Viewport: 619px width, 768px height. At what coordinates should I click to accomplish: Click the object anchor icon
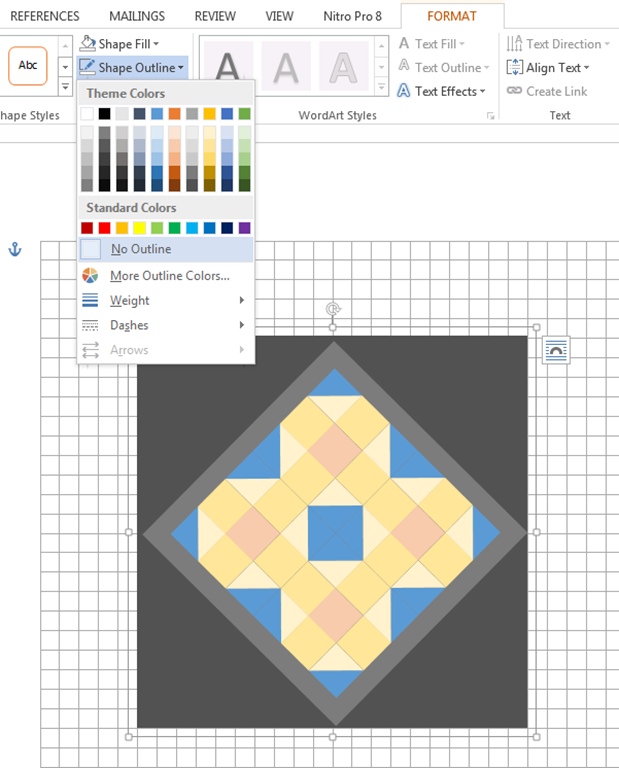pos(15,249)
